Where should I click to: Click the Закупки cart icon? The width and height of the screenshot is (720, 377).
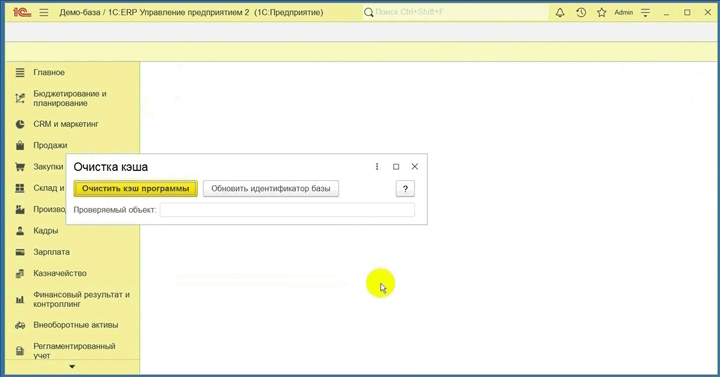(20, 167)
